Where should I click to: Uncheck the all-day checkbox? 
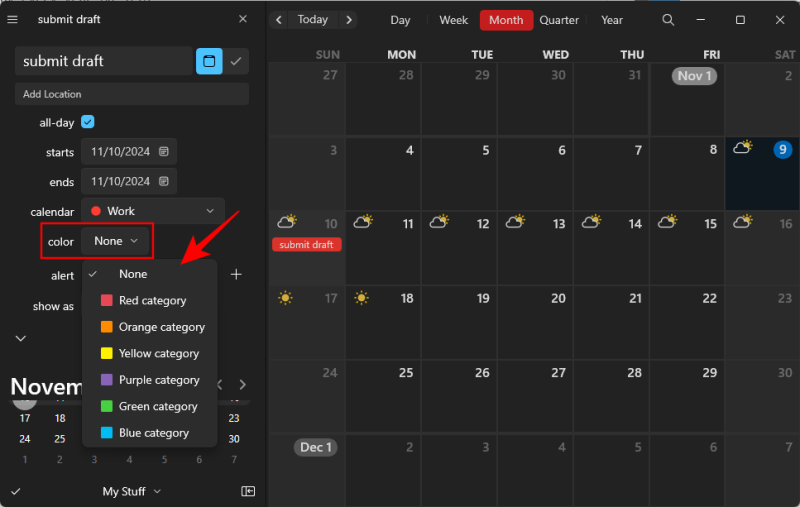(88, 122)
